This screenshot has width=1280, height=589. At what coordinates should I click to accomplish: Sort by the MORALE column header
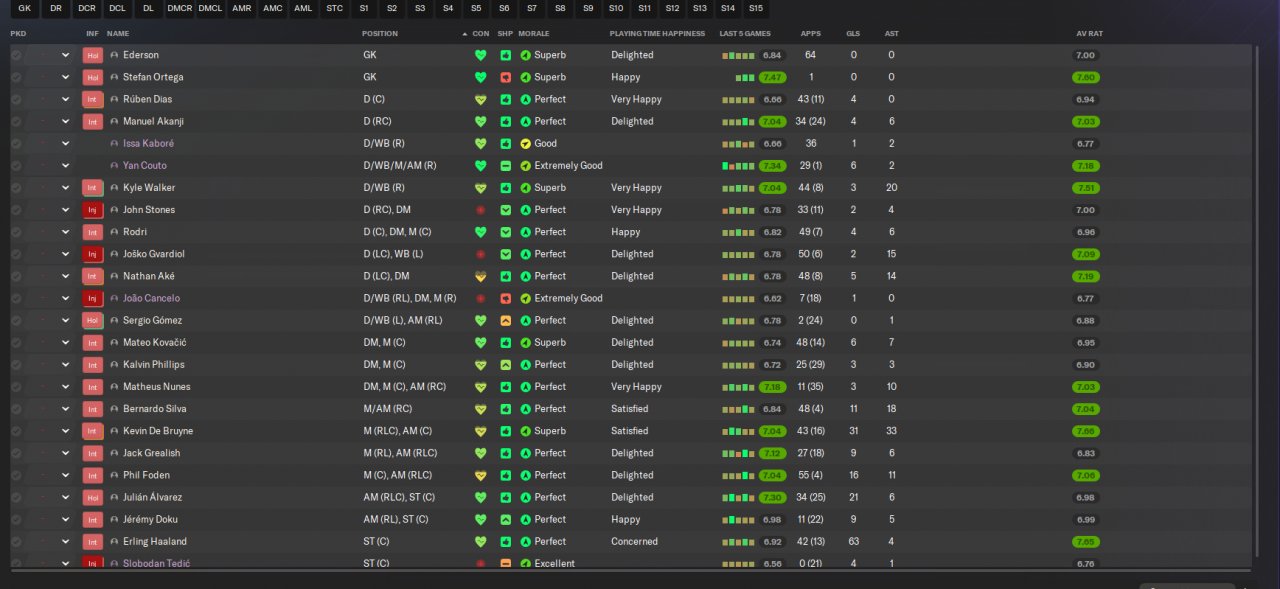[536, 34]
